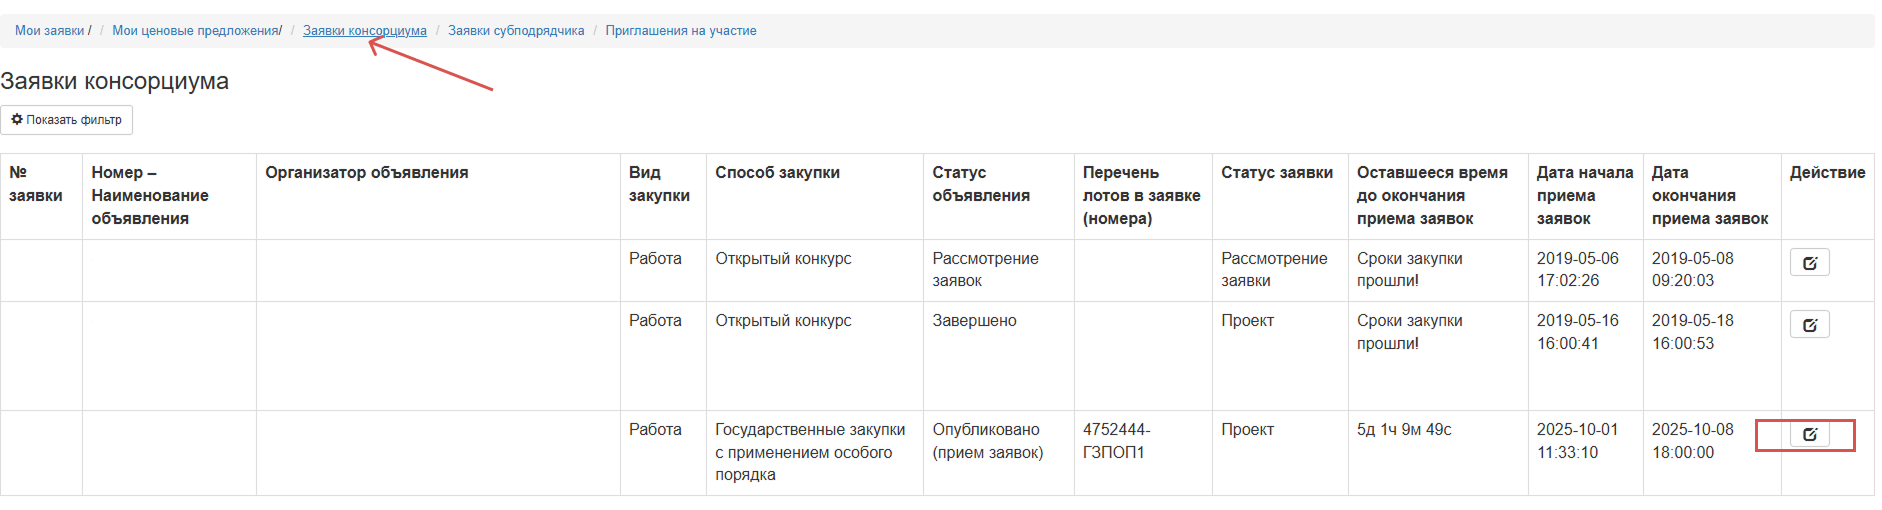The height and width of the screenshot is (510, 1882).
Task: Go to Мои ценовые предложения
Action: [195, 31]
